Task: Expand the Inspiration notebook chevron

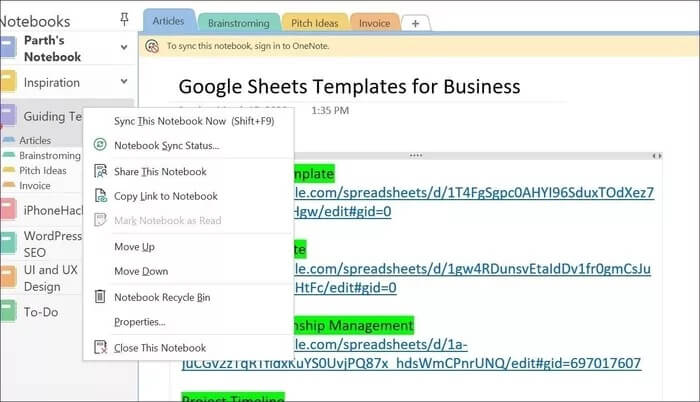Action: click(x=124, y=81)
